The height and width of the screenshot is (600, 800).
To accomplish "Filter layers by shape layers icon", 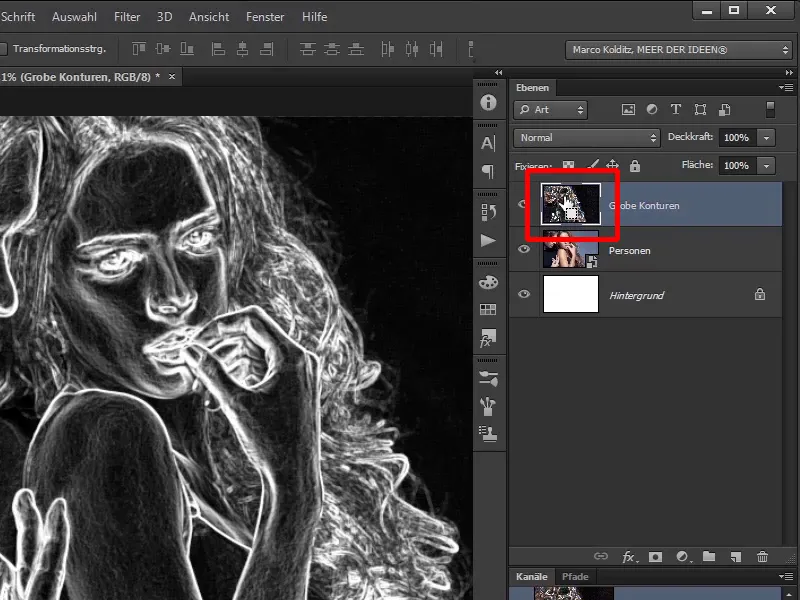I will (x=701, y=109).
